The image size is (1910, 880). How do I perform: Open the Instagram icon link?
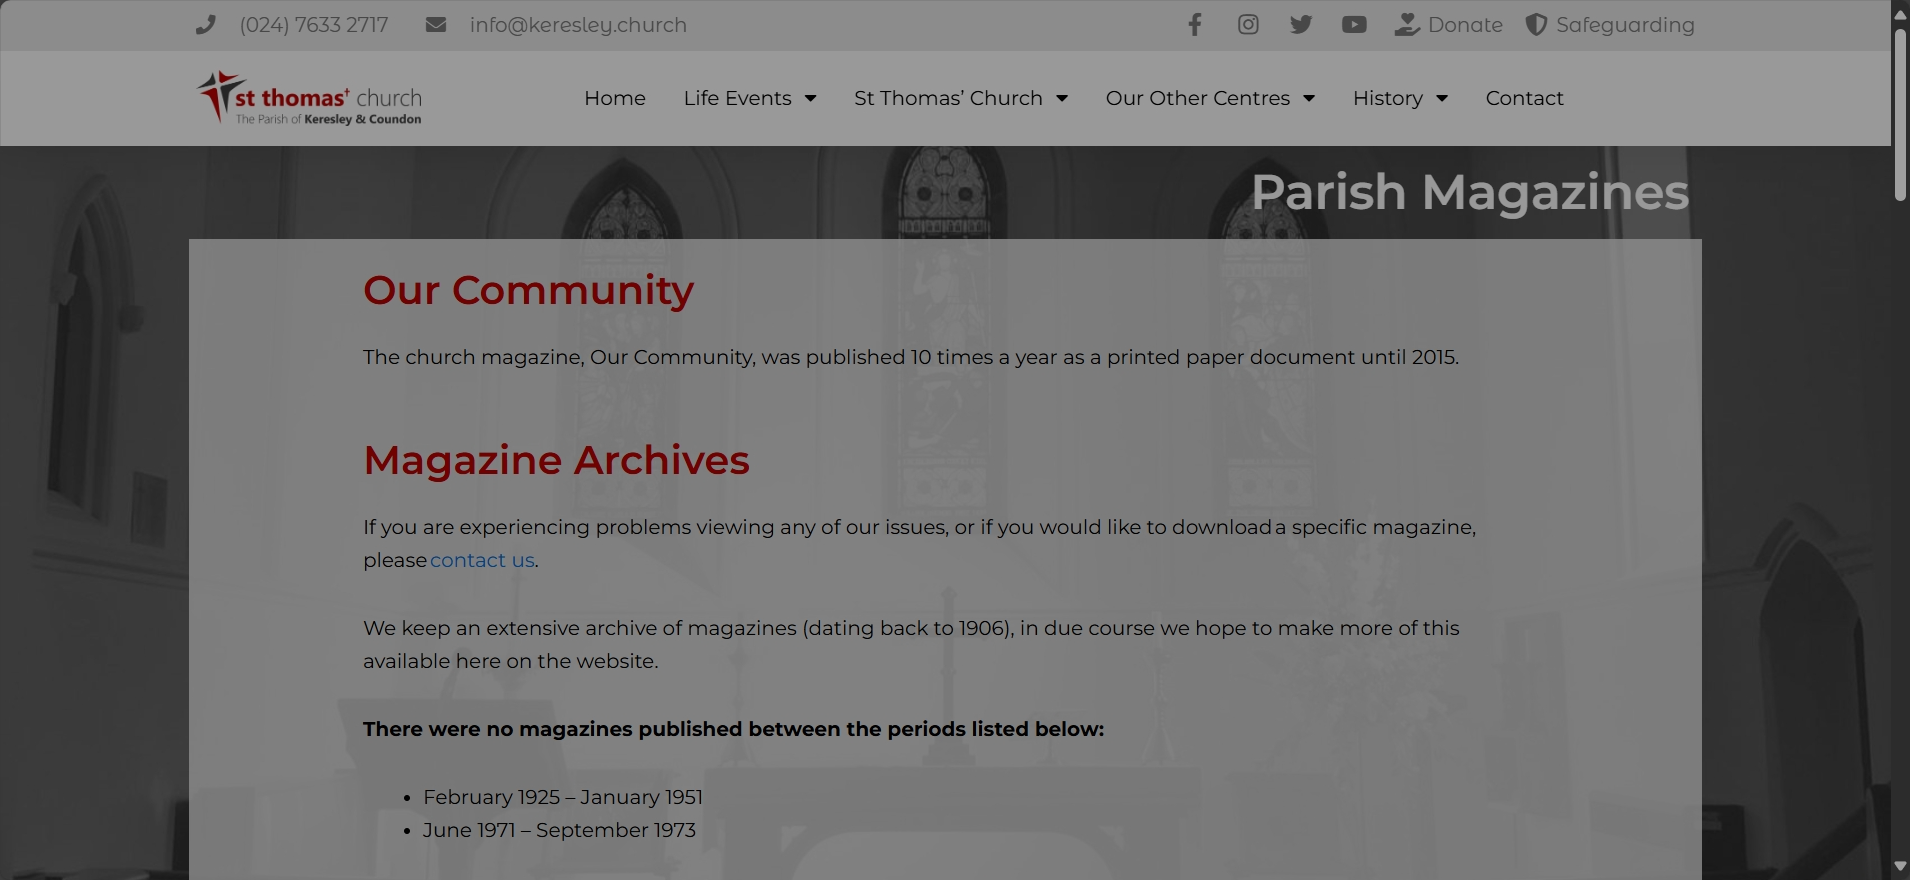click(x=1248, y=25)
